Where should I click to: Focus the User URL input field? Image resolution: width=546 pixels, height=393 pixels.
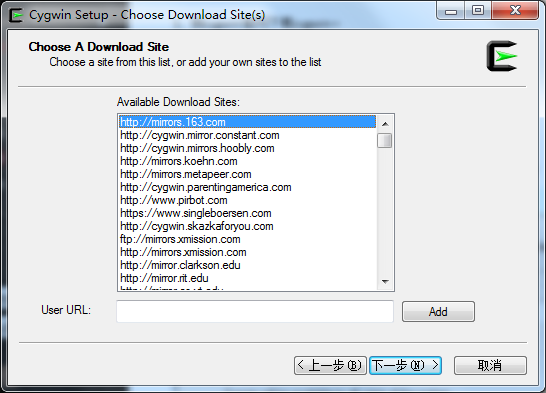(x=255, y=311)
